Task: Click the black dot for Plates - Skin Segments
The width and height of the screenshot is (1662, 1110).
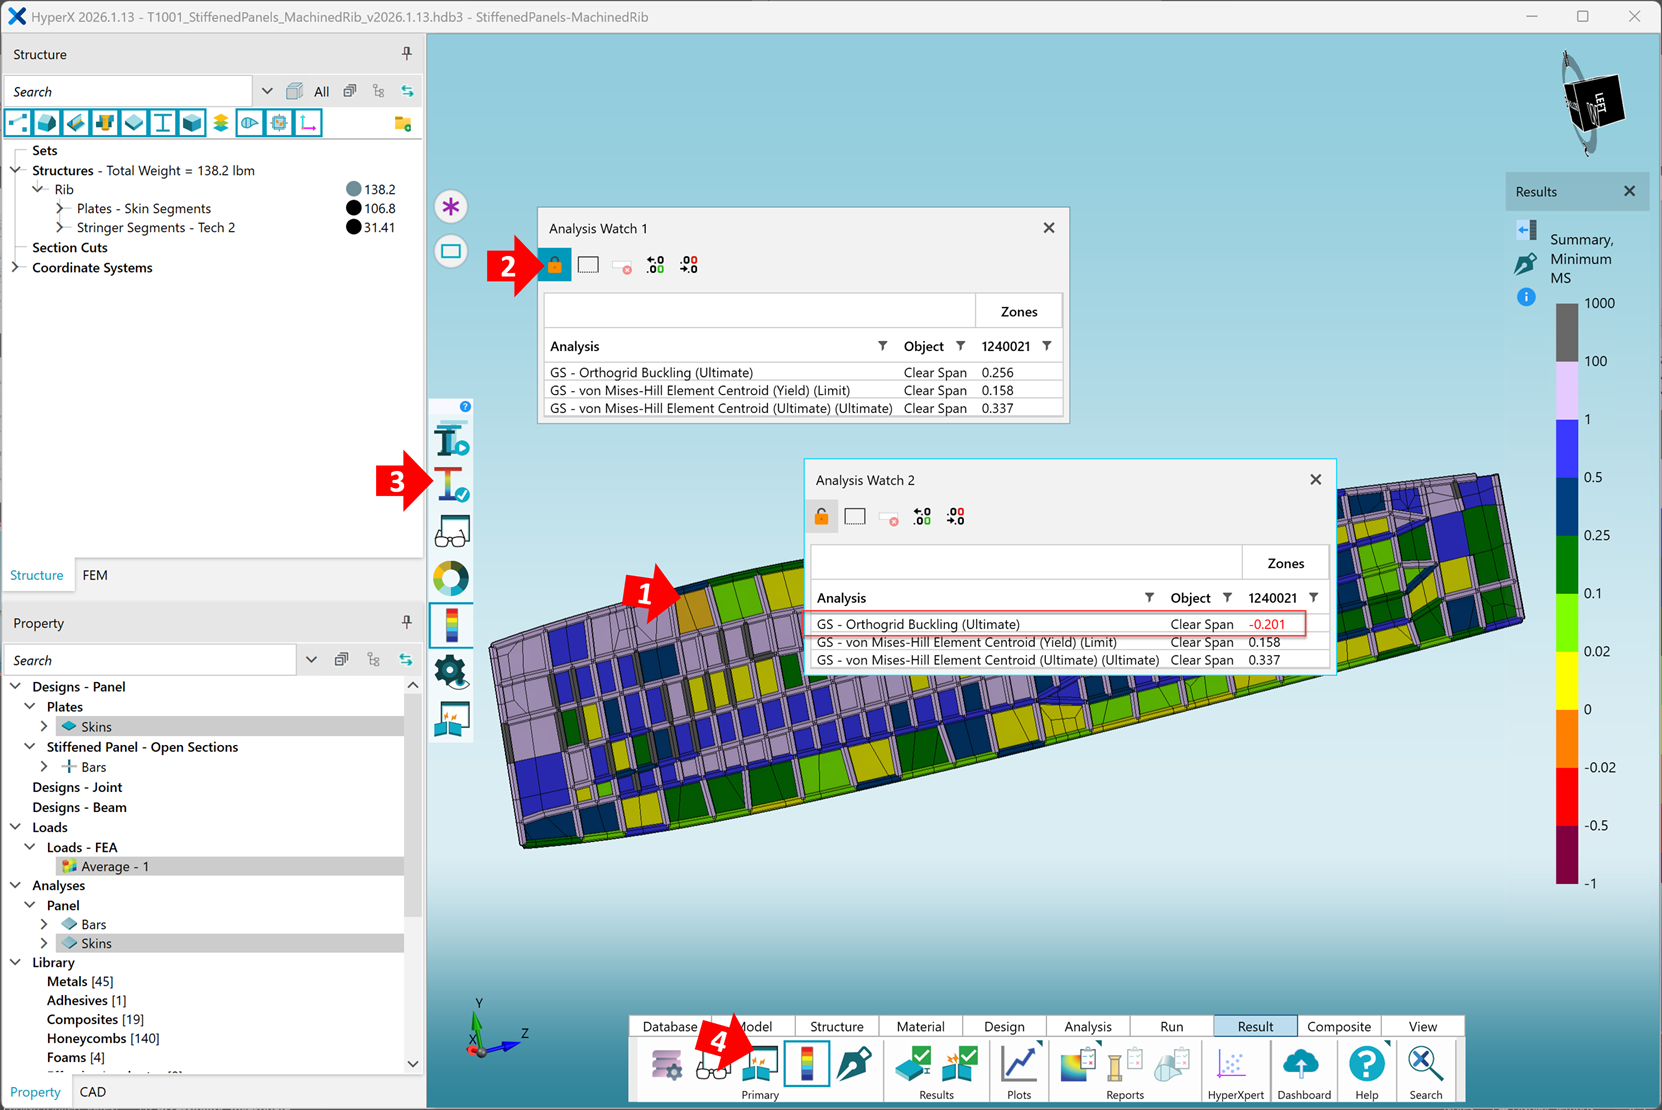Action: pyautogui.click(x=353, y=208)
